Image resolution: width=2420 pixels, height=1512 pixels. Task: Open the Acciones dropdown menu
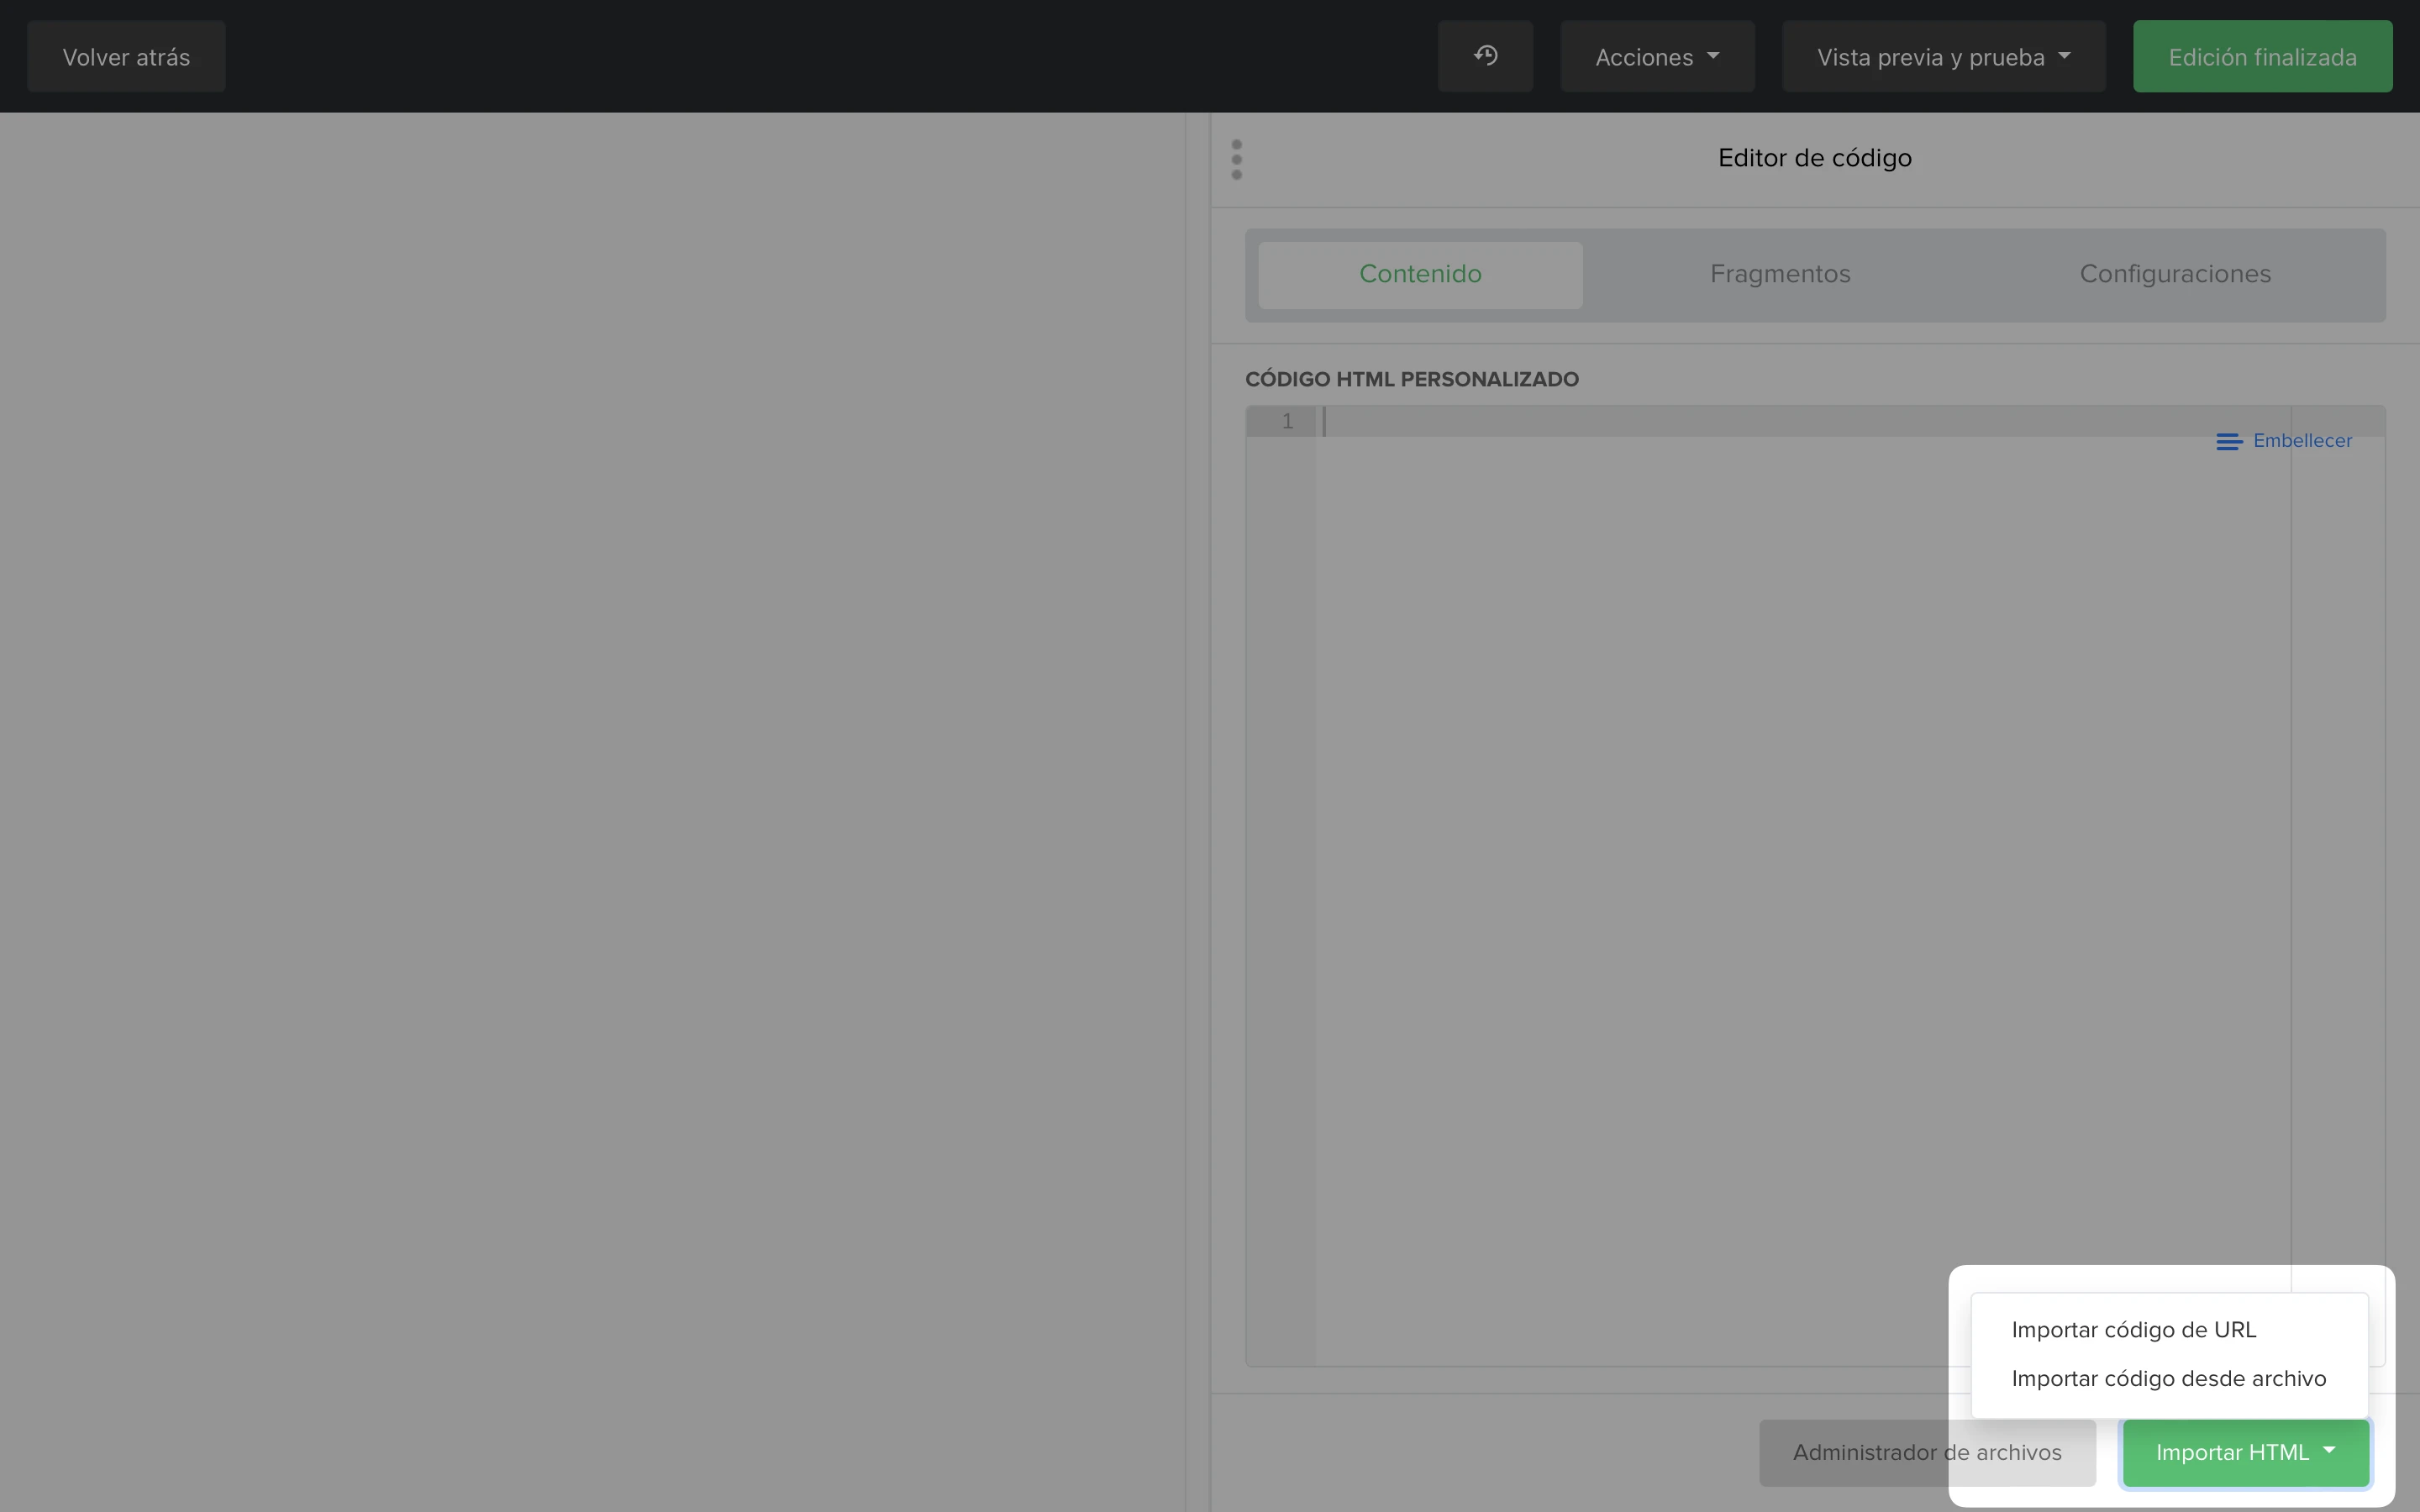pyautogui.click(x=1657, y=56)
